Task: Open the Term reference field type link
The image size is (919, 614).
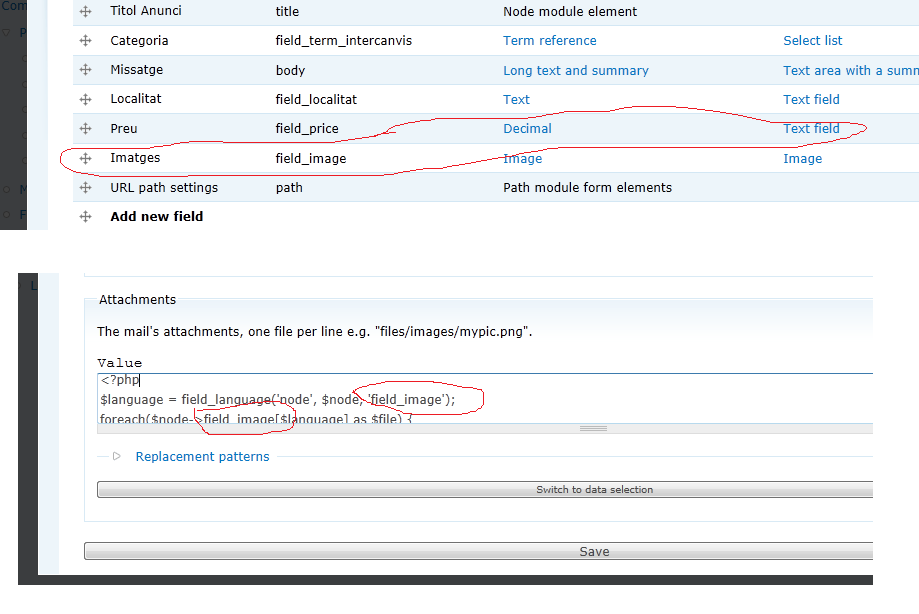Action: click(x=550, y=40)
